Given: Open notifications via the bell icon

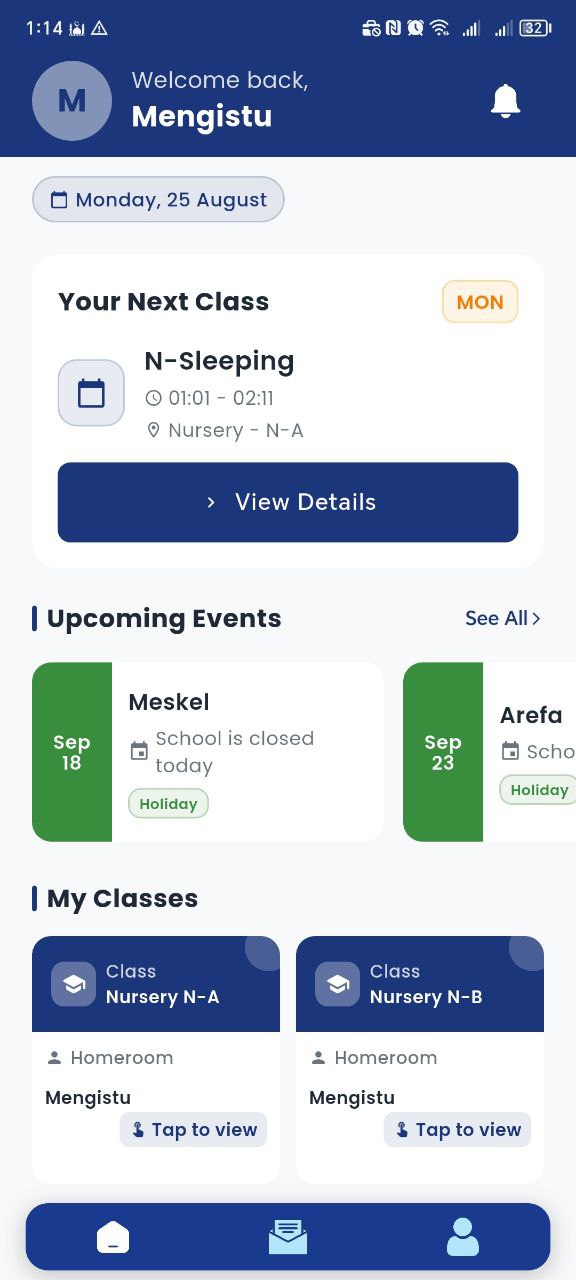Looking at the screenshot, I should tap(505, 101).
